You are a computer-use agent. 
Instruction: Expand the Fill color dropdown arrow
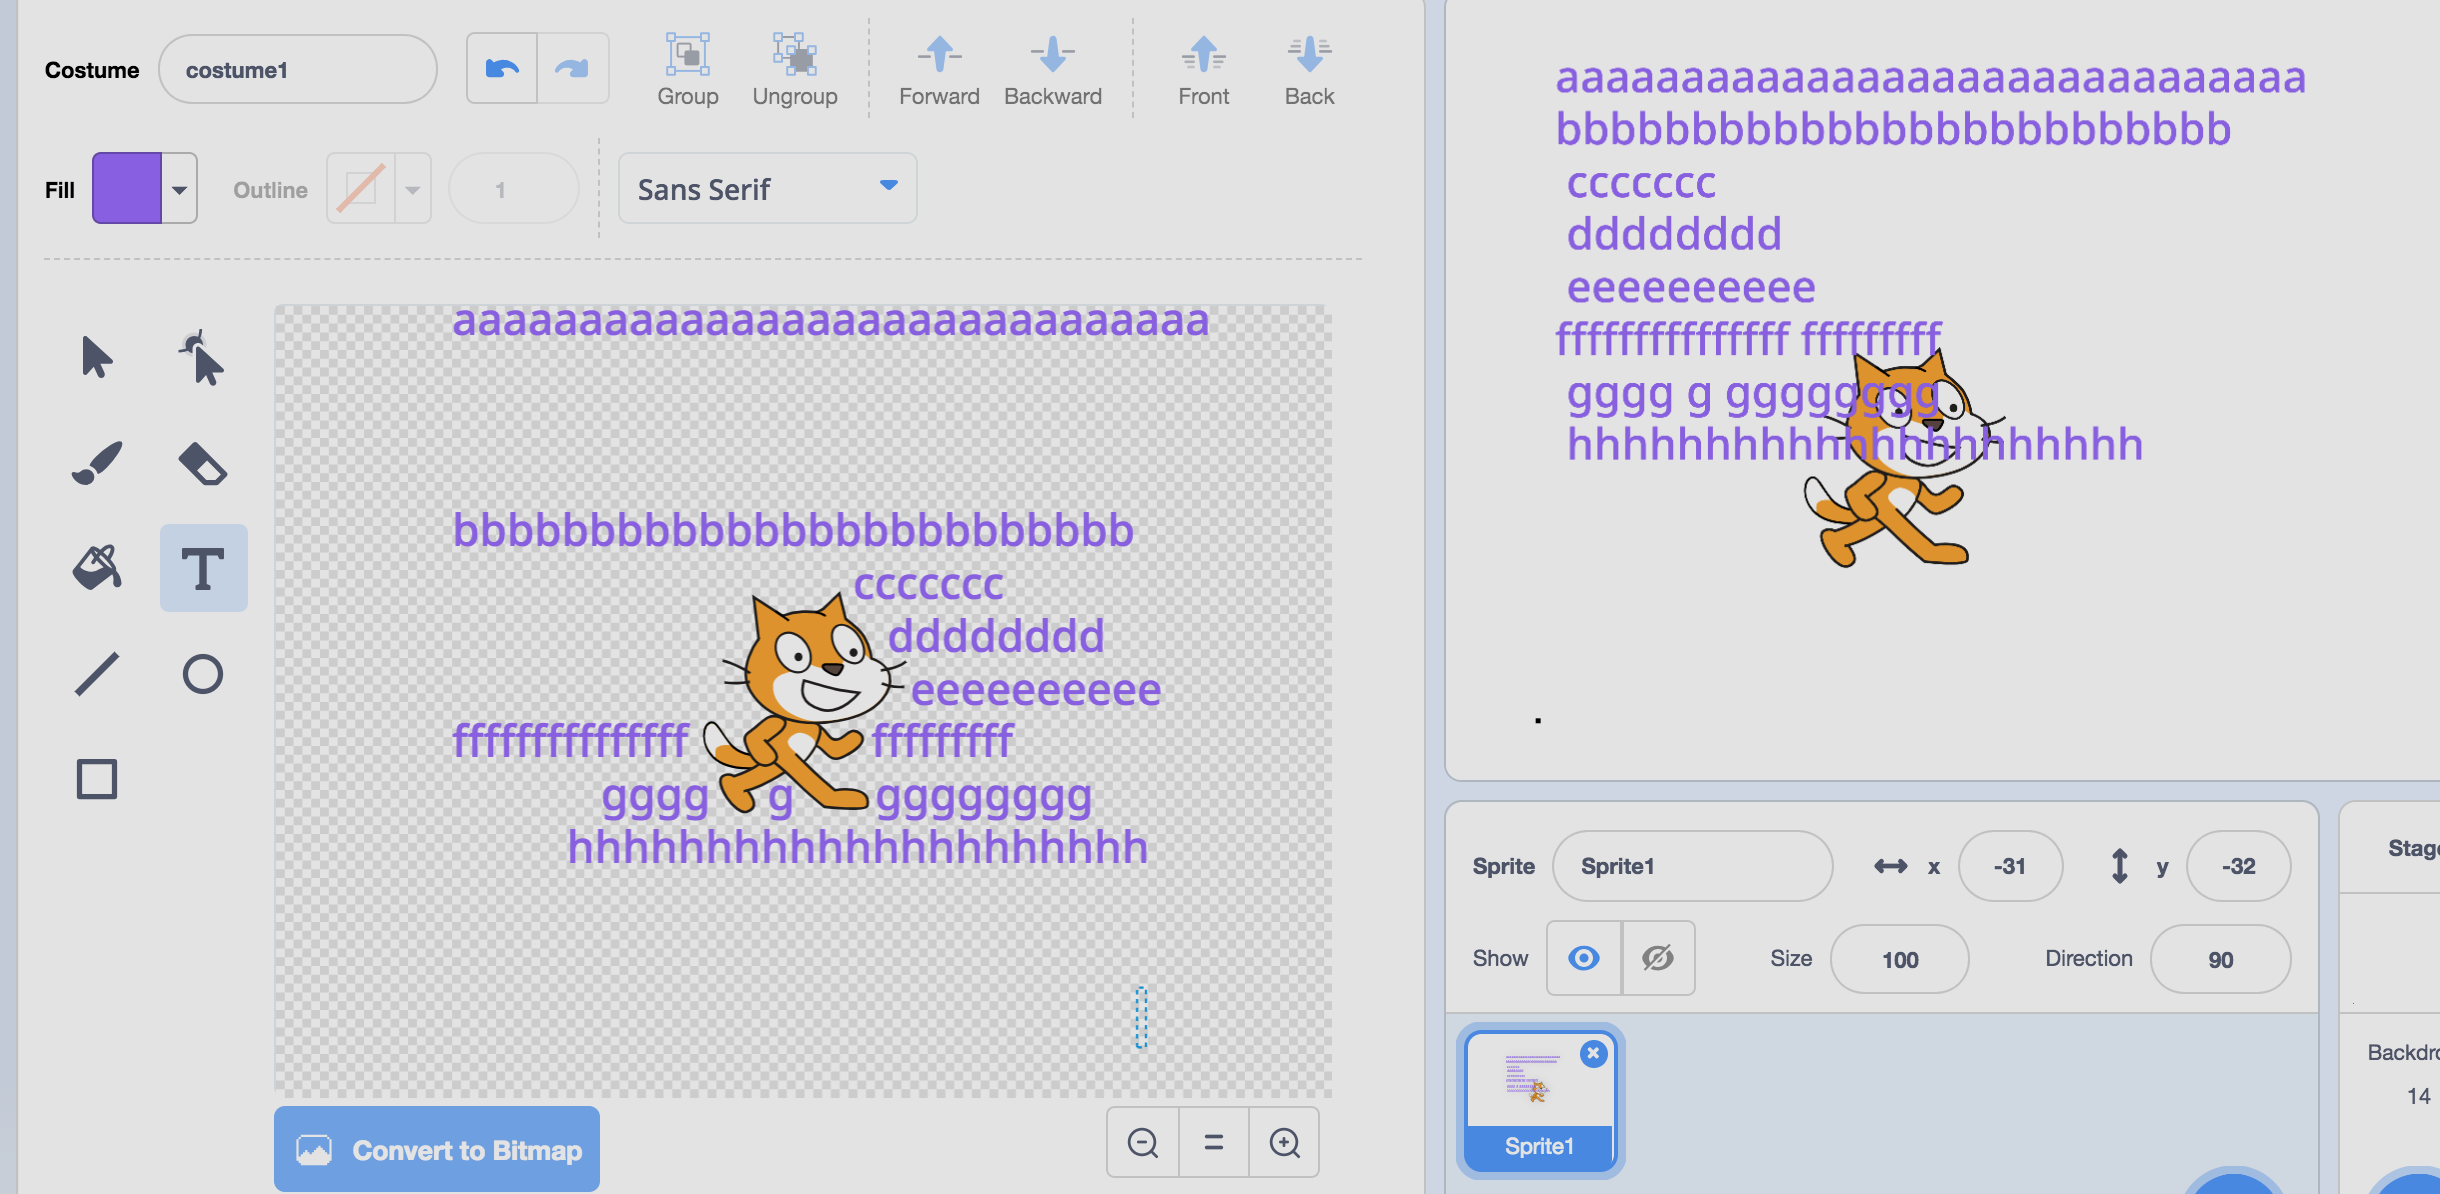click(x=178, y=188)
